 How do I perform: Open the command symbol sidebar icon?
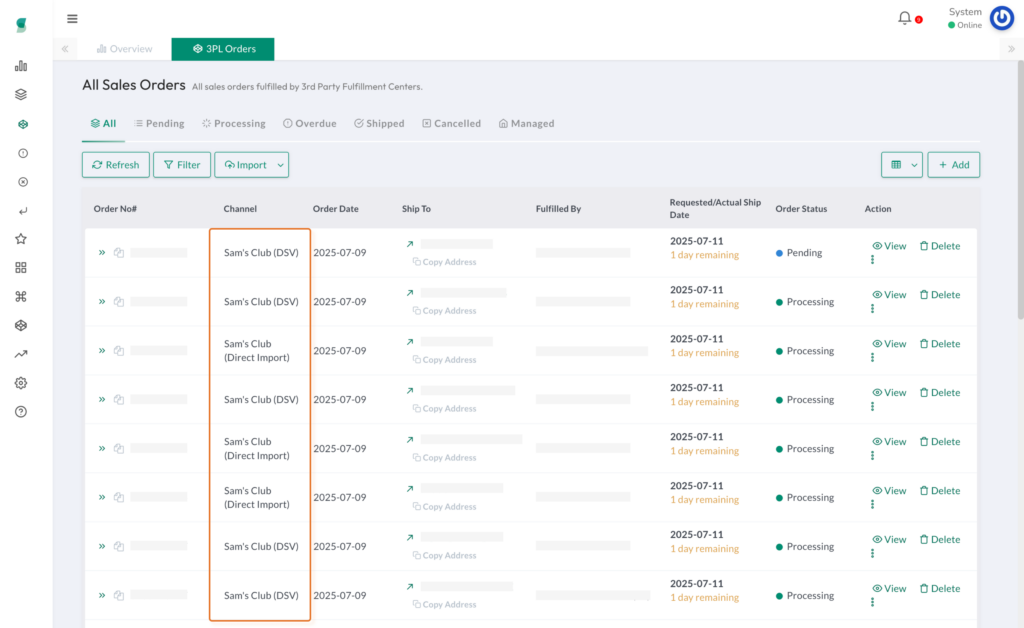click(x=21, y=296)
